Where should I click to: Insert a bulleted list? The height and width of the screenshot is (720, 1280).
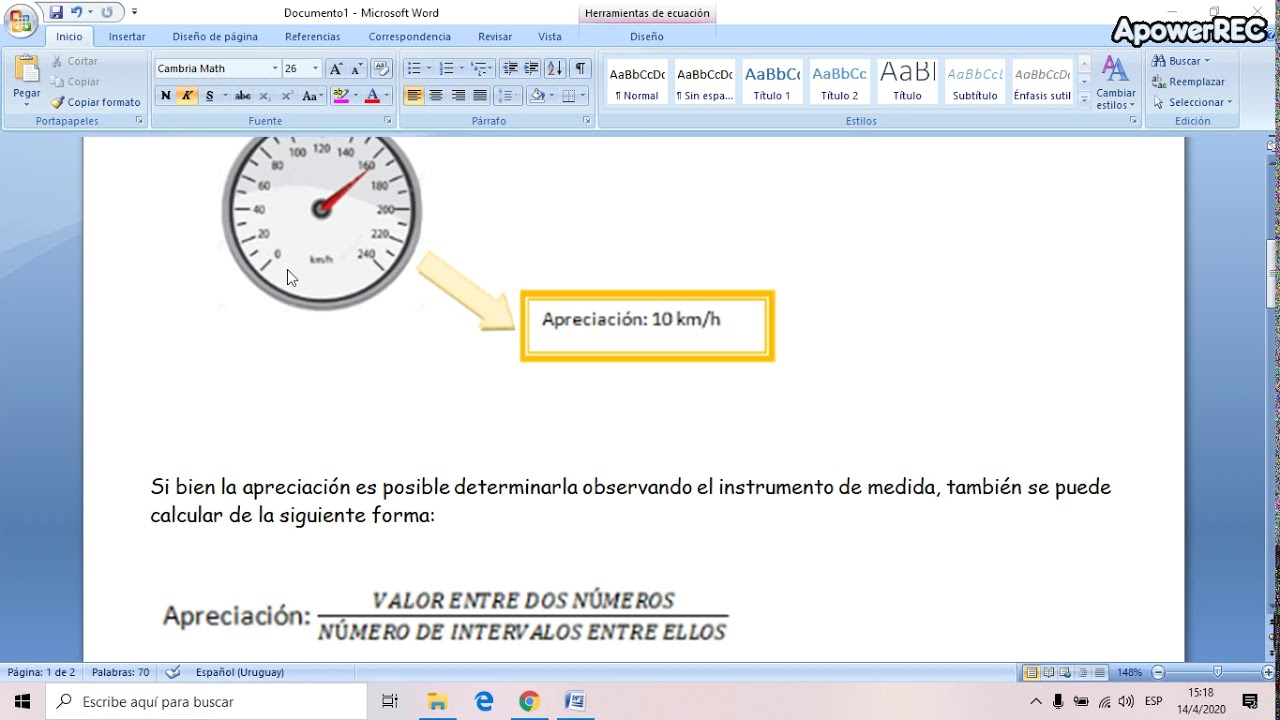[413, 69]
